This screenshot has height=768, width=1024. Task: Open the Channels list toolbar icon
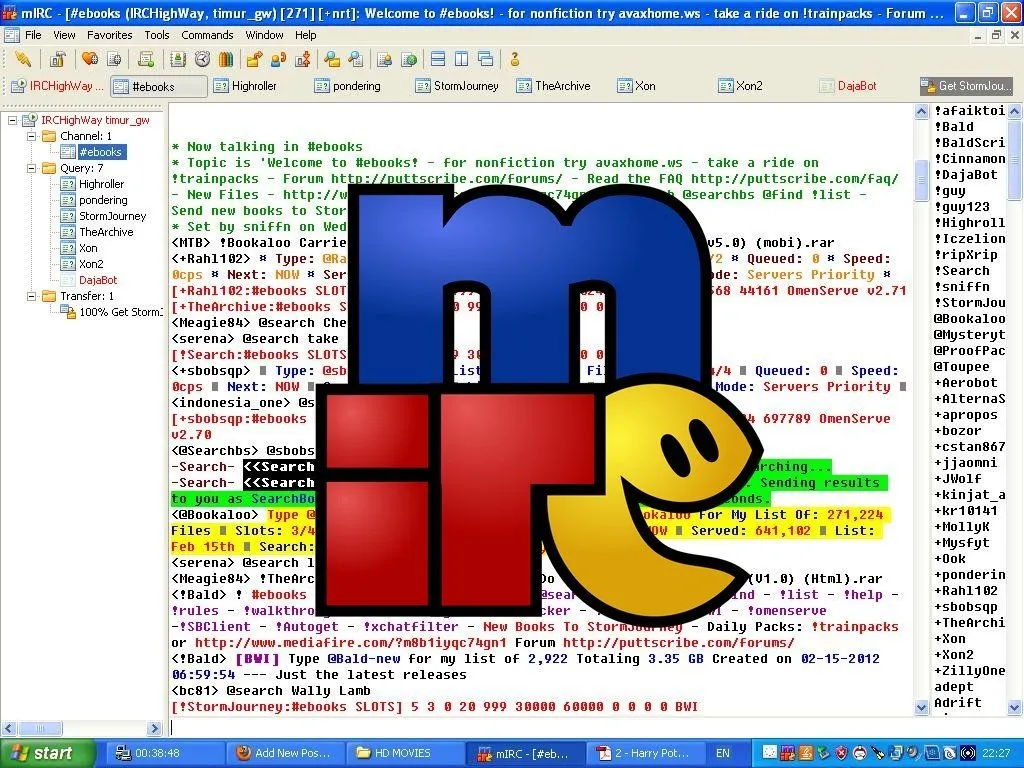click(x=114, y=59)
